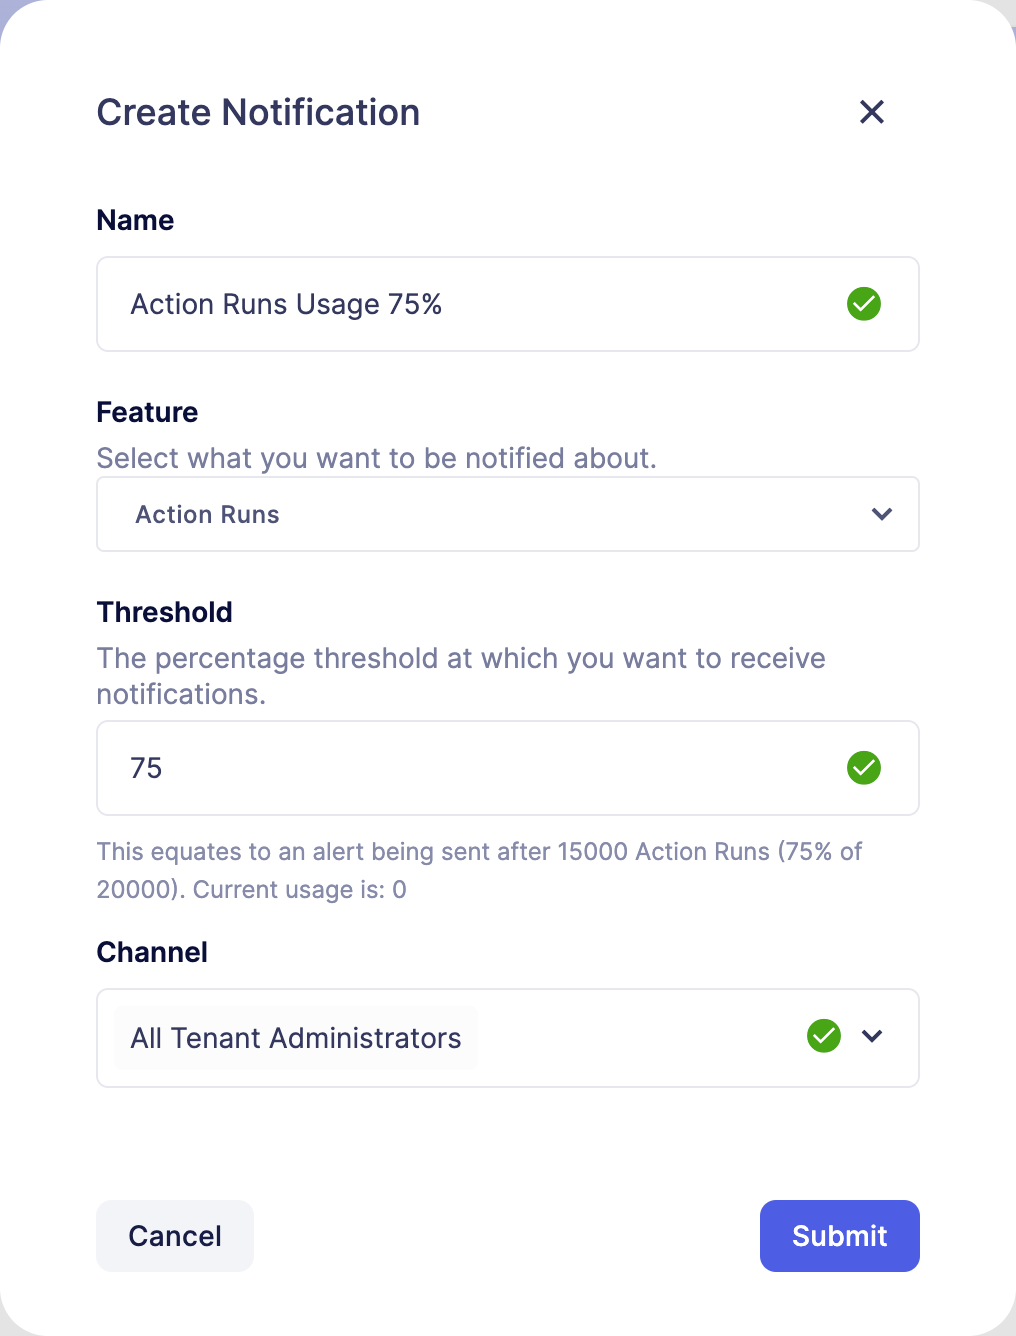Click the green validation checkmark in Threshold field
Screen dimensions: 1016x1336
coord(863,768)
